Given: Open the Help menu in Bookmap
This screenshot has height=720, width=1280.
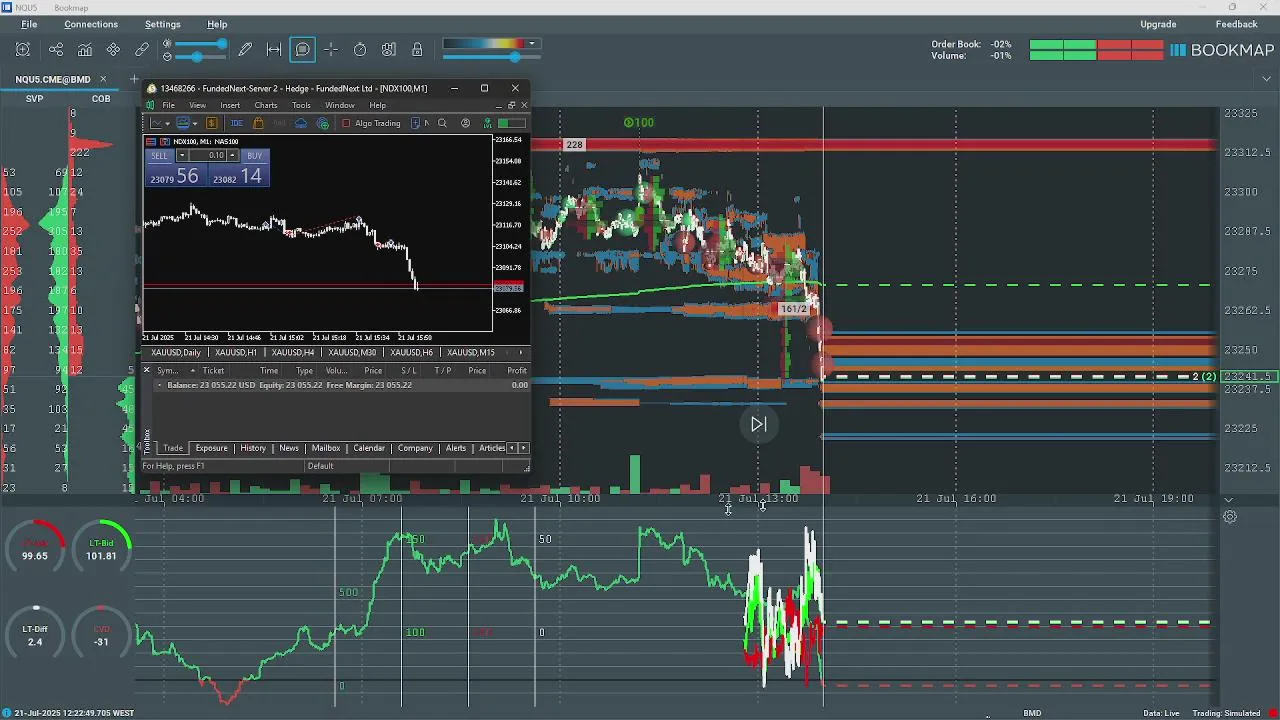Looking at the screenshot, I should [x=217, y=24].
